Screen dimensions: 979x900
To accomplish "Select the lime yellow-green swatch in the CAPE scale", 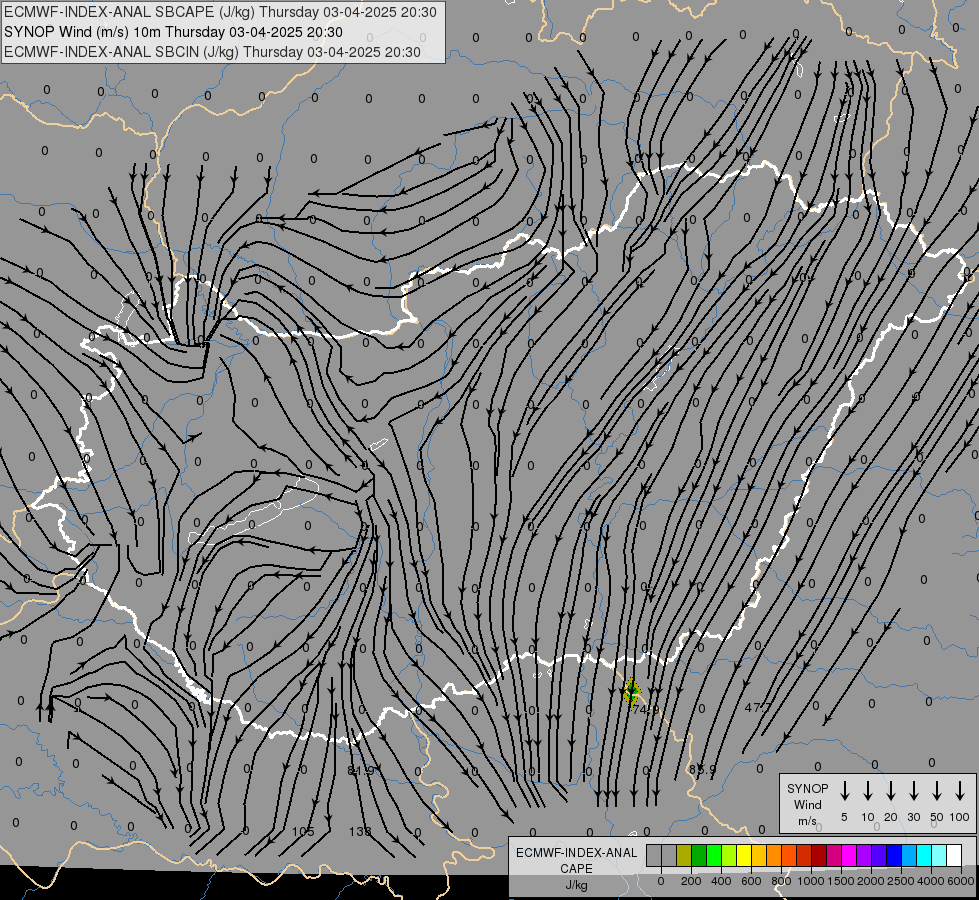I will click(729, 855).
